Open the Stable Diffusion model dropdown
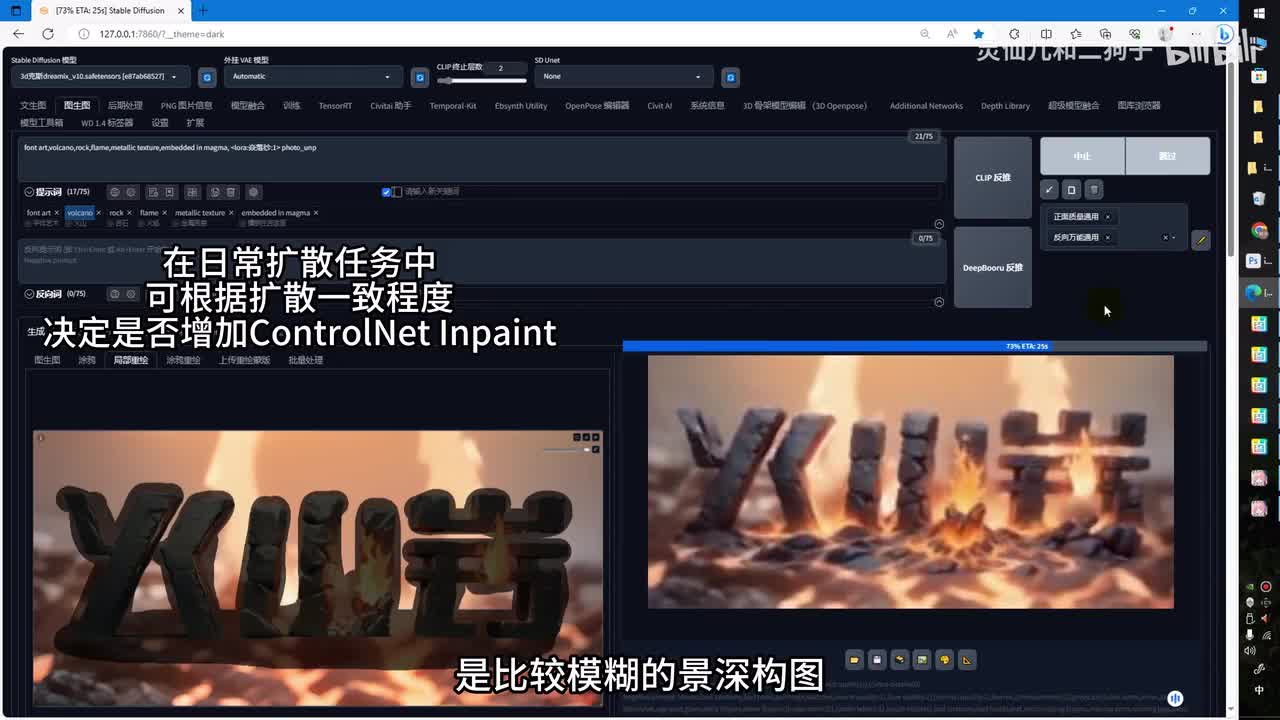The width and height of the screenshot is (1280, 720). (100, 77)
